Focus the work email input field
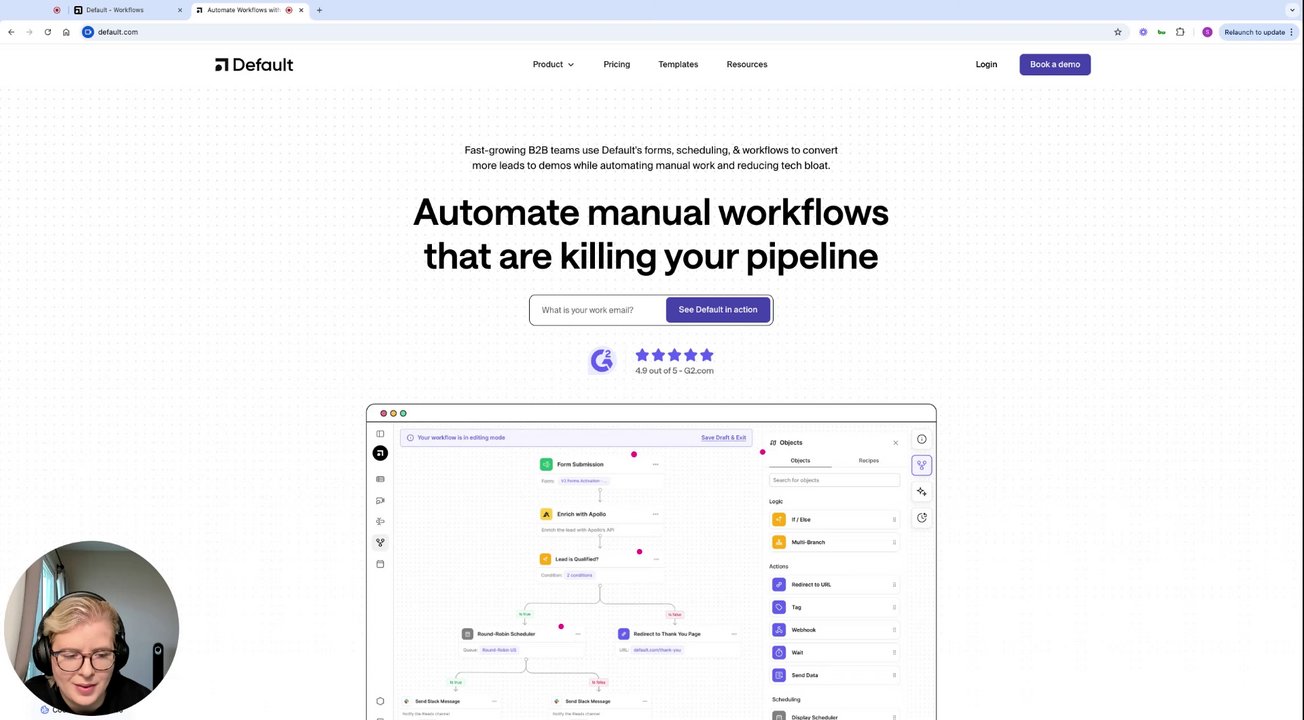The width and height of the screenshot is (1304, 720). pos(599,310)
